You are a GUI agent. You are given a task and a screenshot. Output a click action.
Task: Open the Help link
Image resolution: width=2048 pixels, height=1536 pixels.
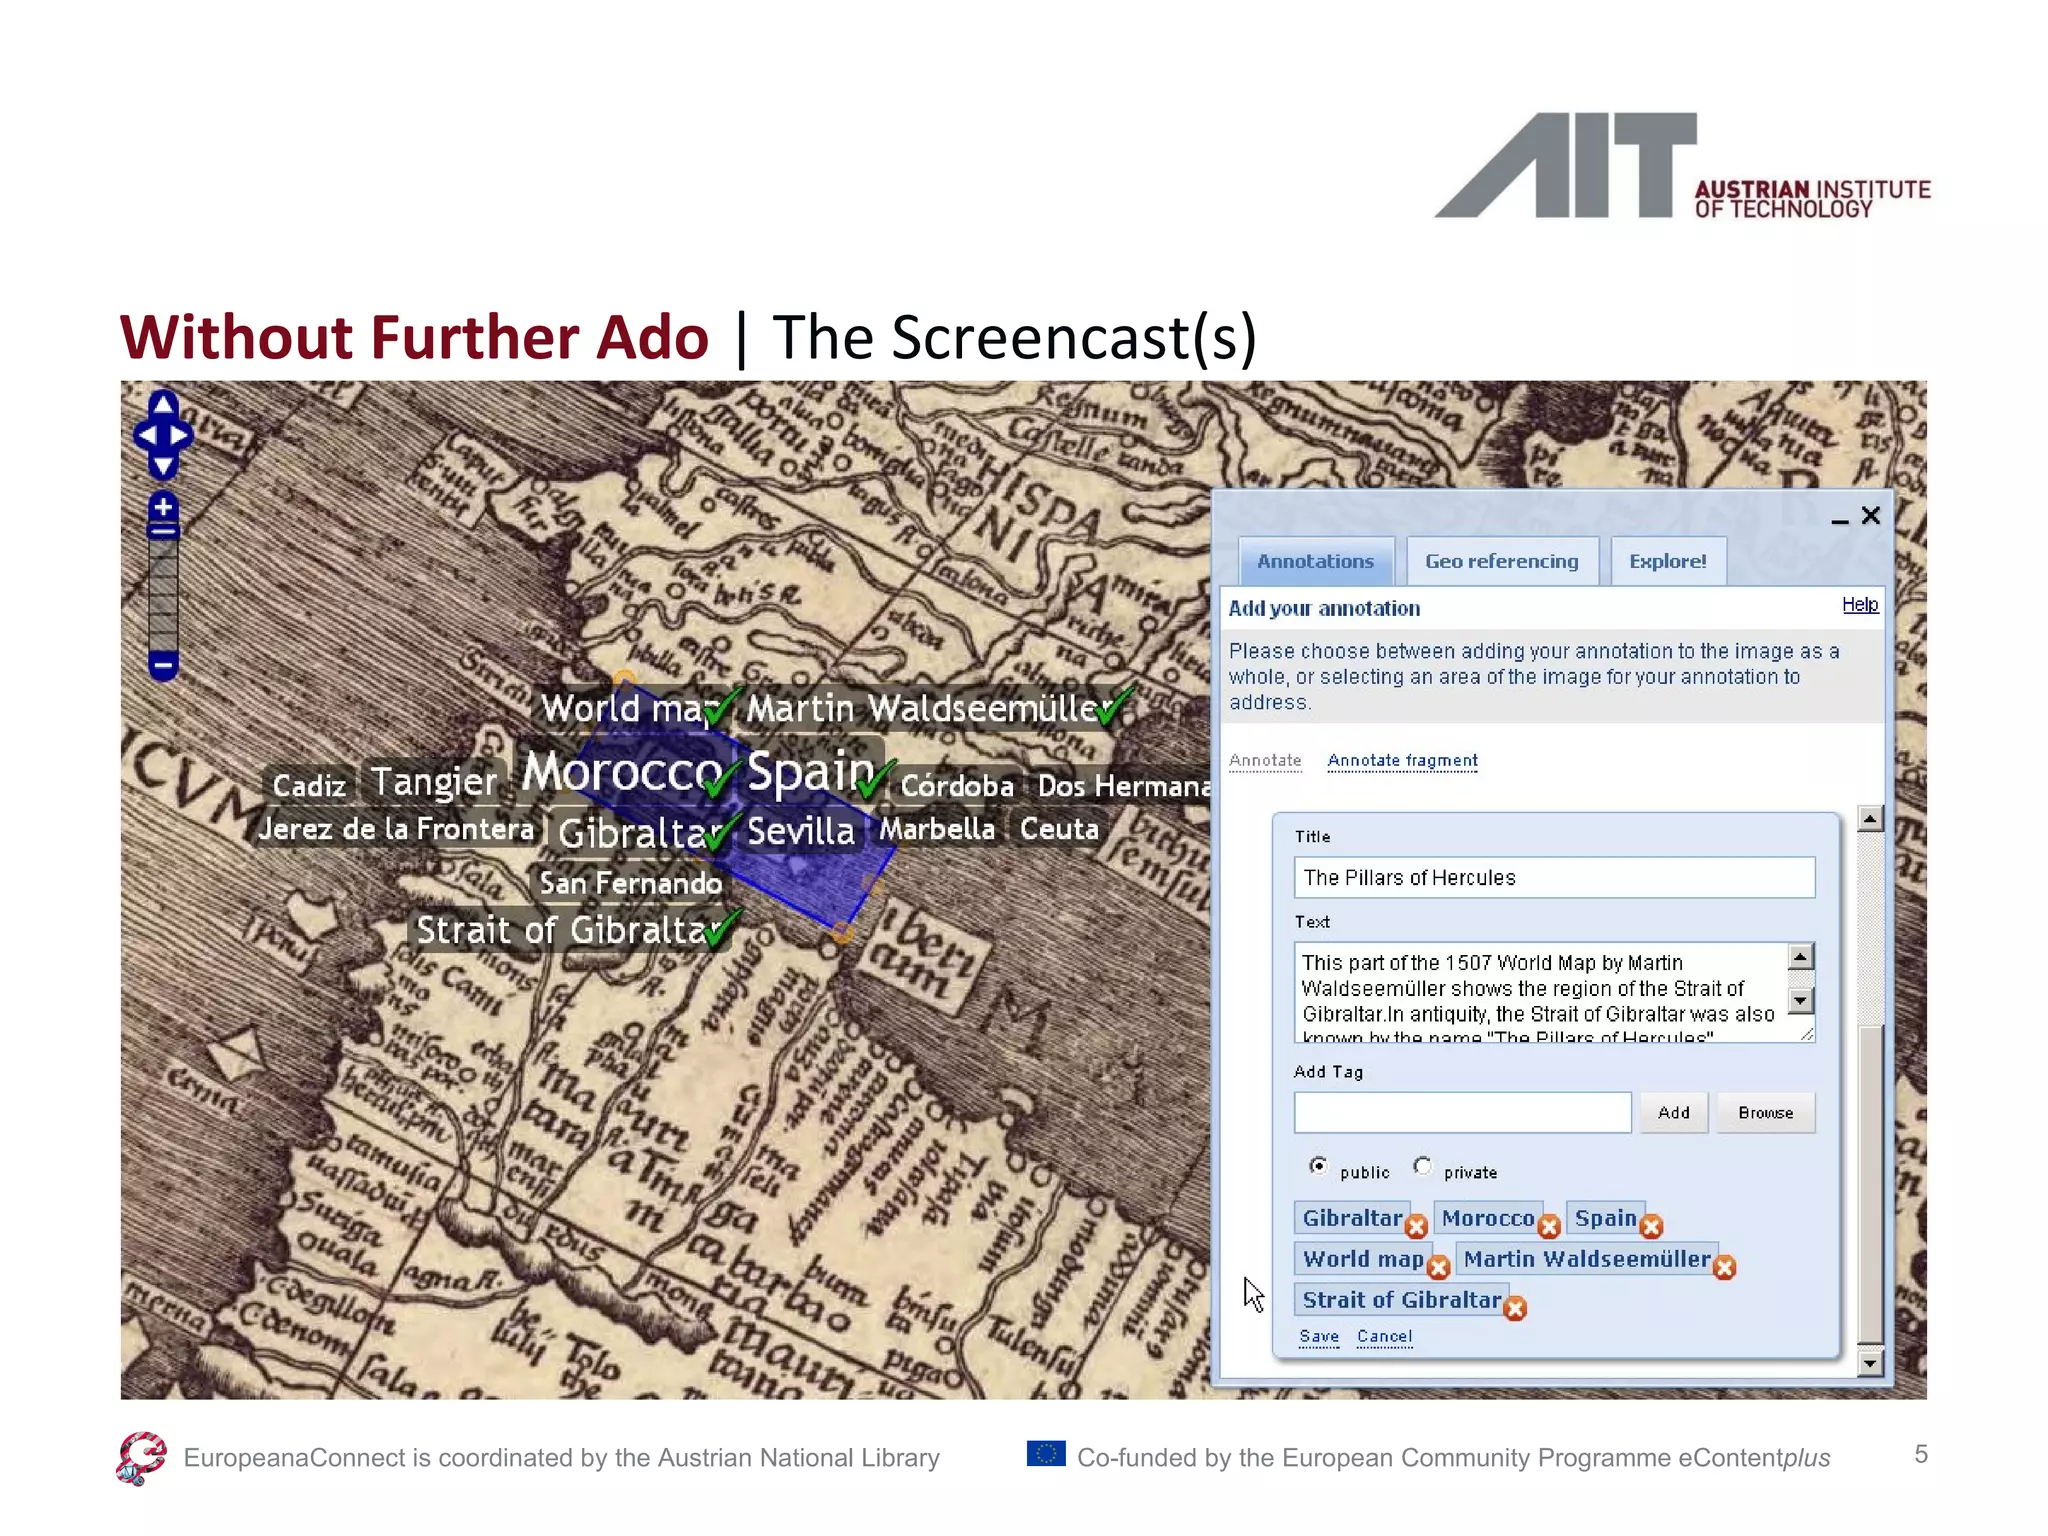pos(1860,605)
